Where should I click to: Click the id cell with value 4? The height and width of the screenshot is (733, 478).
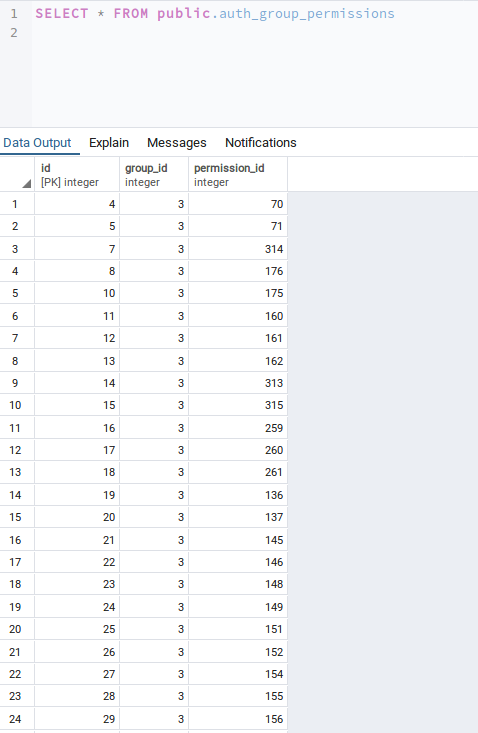point(77,204)
